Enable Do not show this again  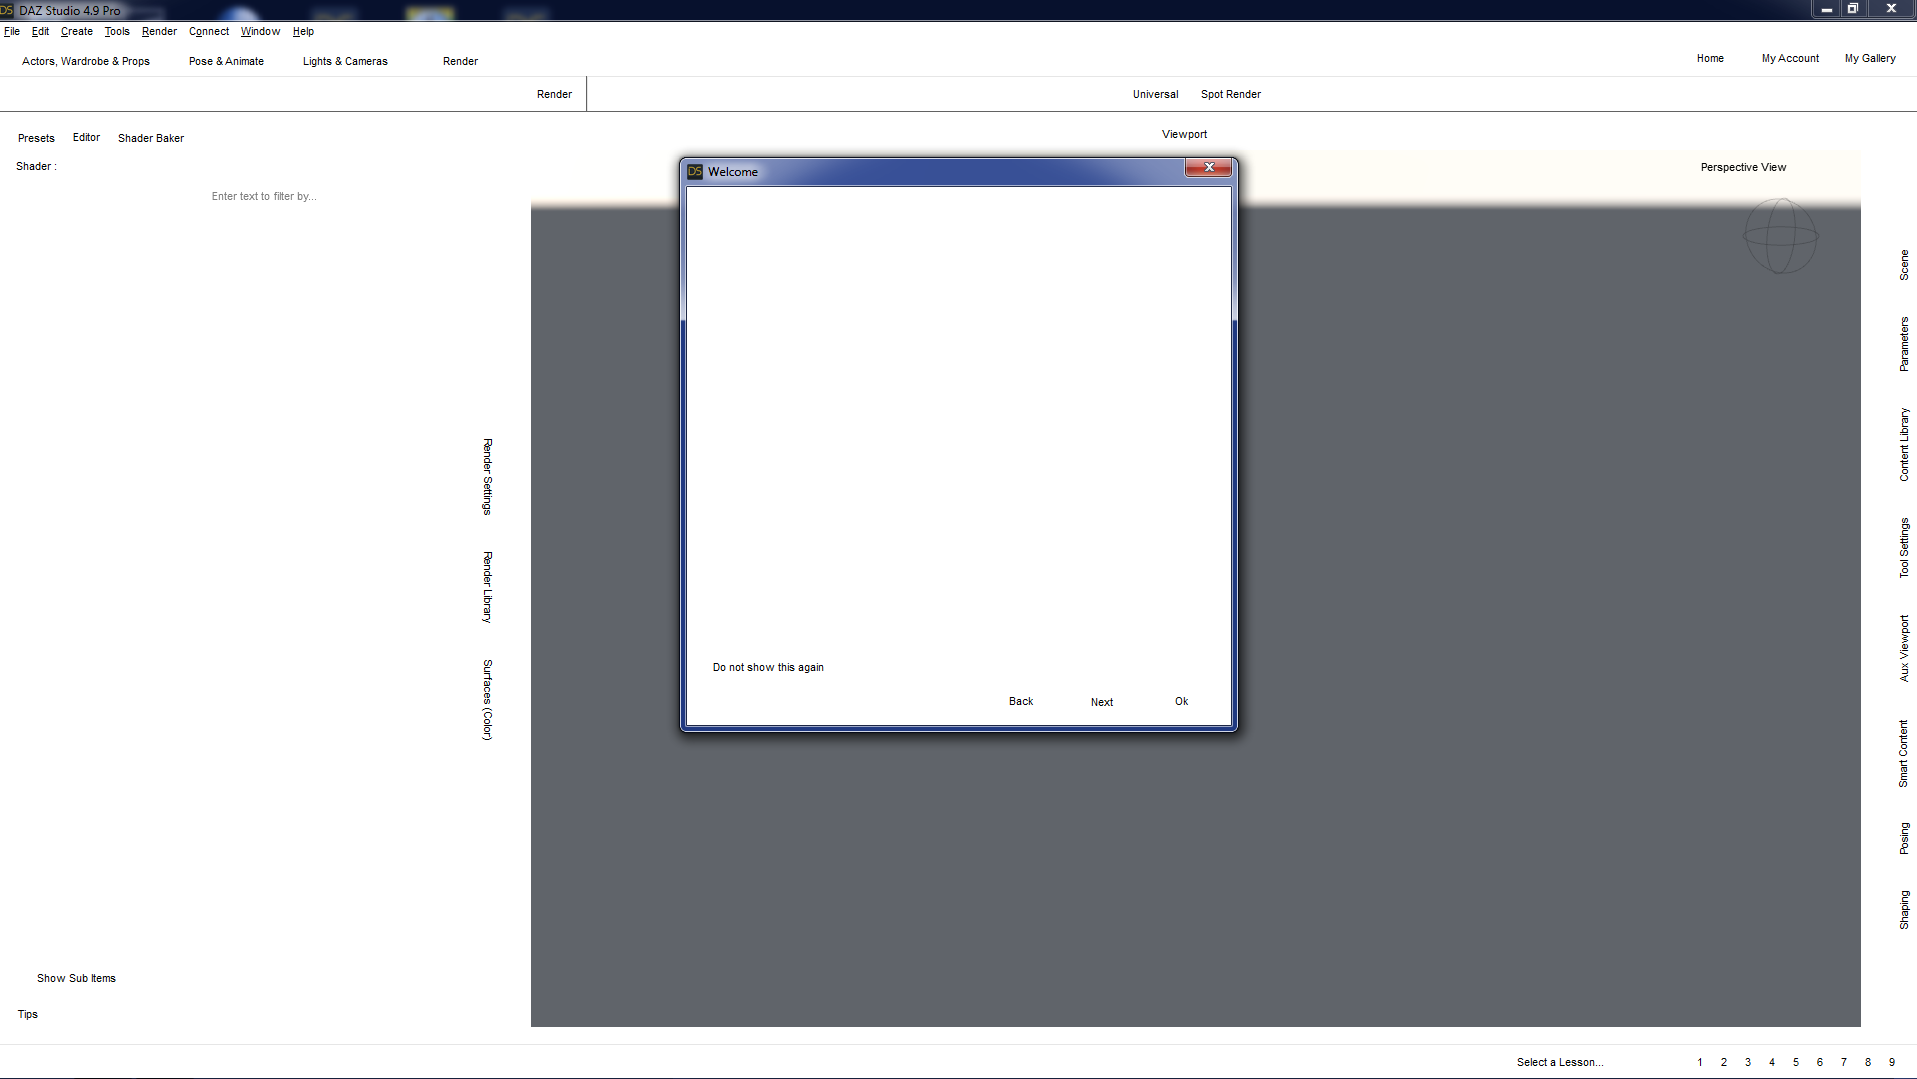pos(768,668)
